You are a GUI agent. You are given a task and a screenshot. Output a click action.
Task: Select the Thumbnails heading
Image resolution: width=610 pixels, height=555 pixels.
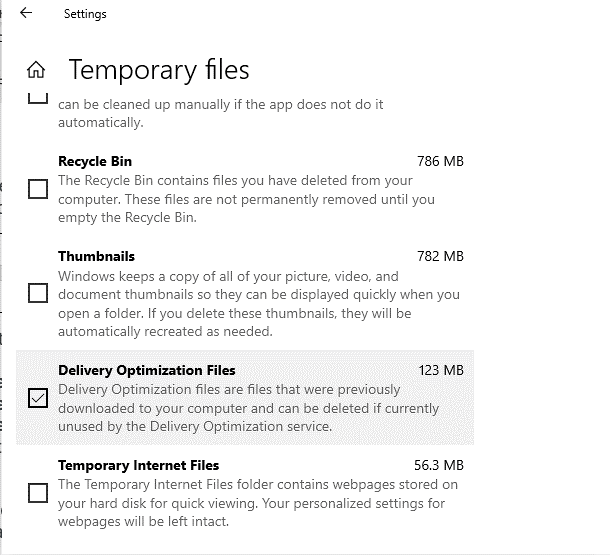pyautogui.click(x=96, y=256)
